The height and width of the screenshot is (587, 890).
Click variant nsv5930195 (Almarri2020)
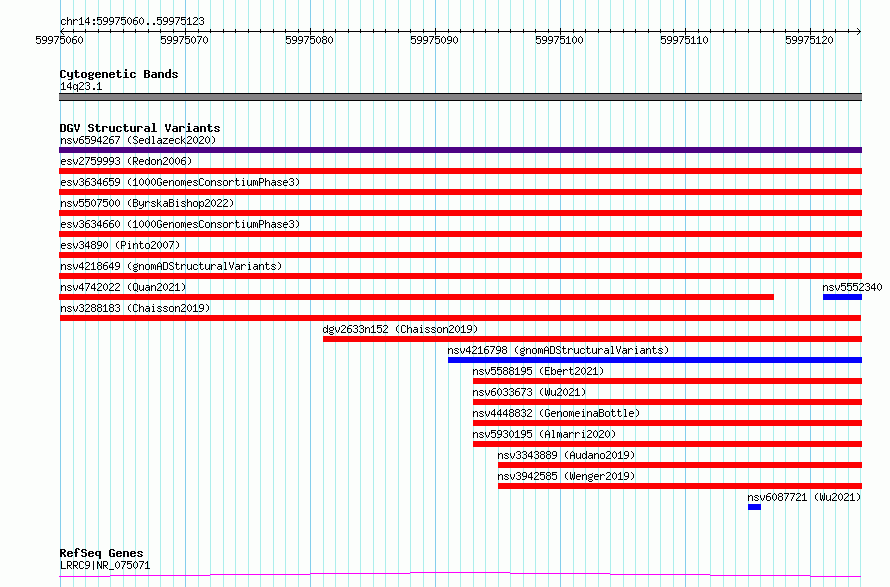point(544,434)
